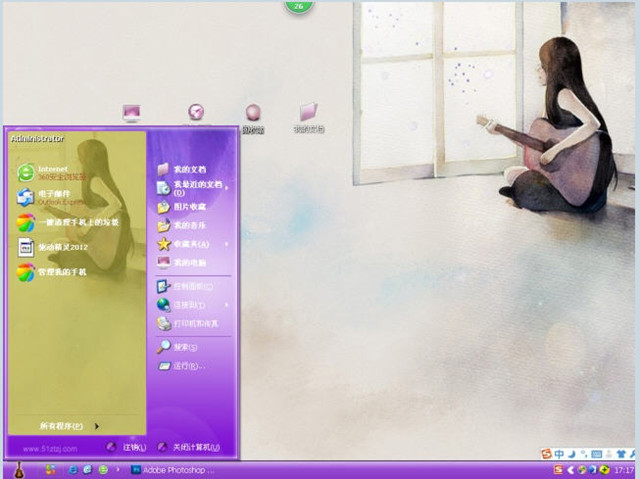Open 我的电脑 in Start menu
640x479 pixels.
click(182, 262)
